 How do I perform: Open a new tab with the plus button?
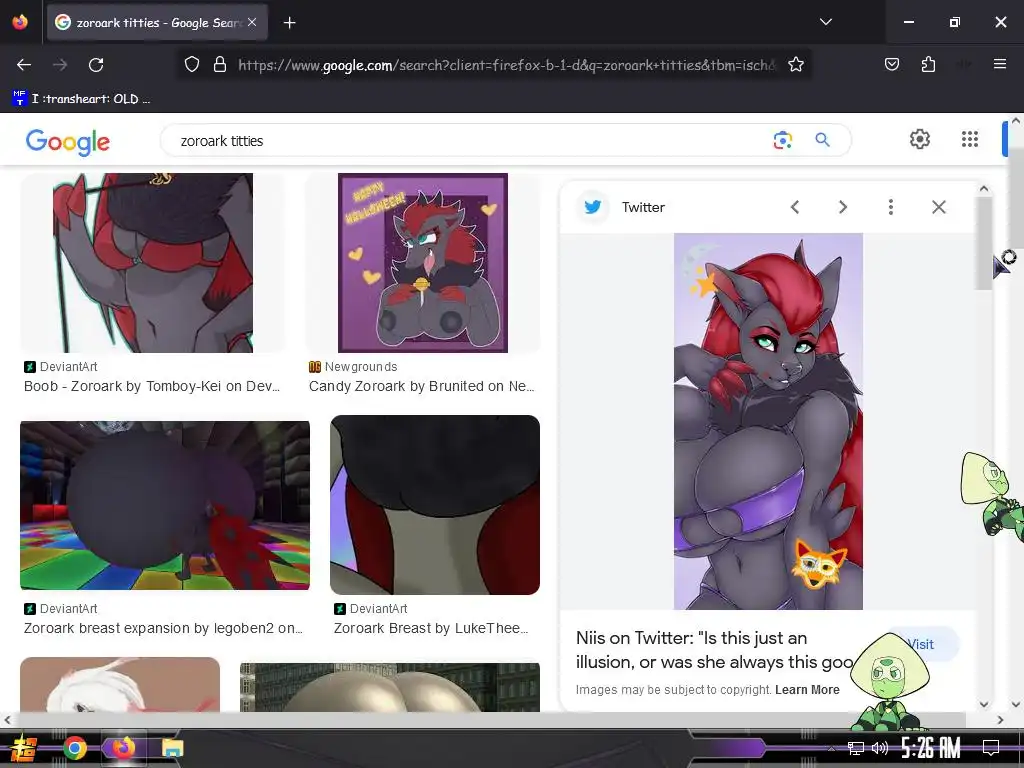(289, 23)
